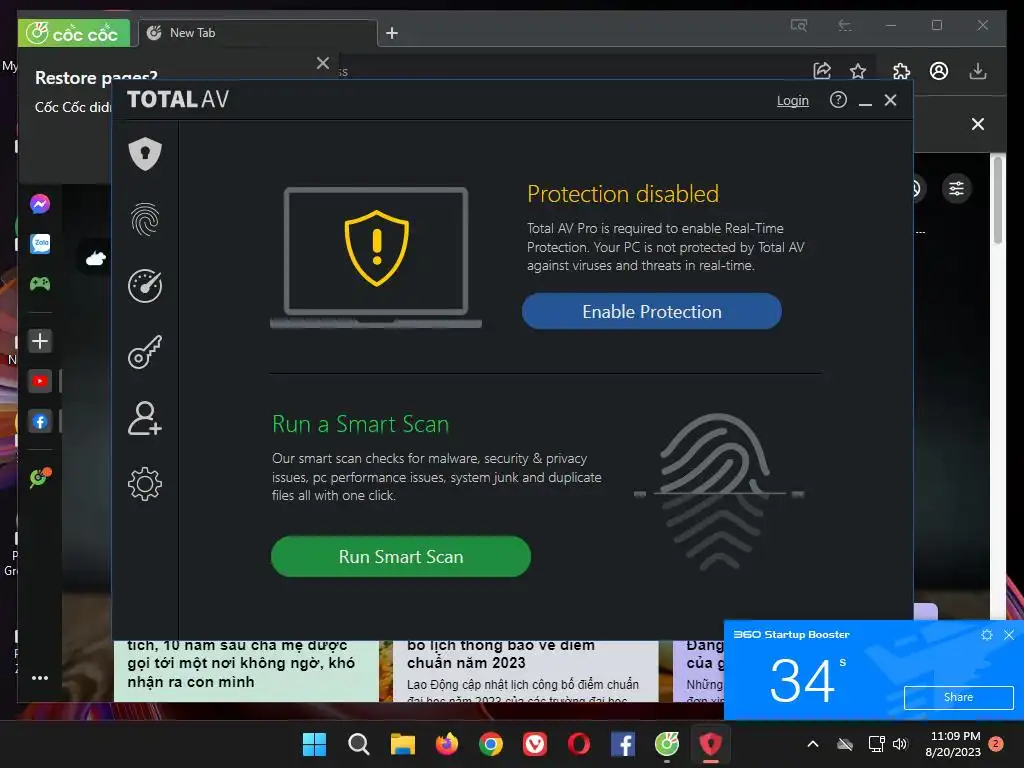Click the browser share page icon
The height and width of the screenshot is (768, 1024).
point(822,71)
